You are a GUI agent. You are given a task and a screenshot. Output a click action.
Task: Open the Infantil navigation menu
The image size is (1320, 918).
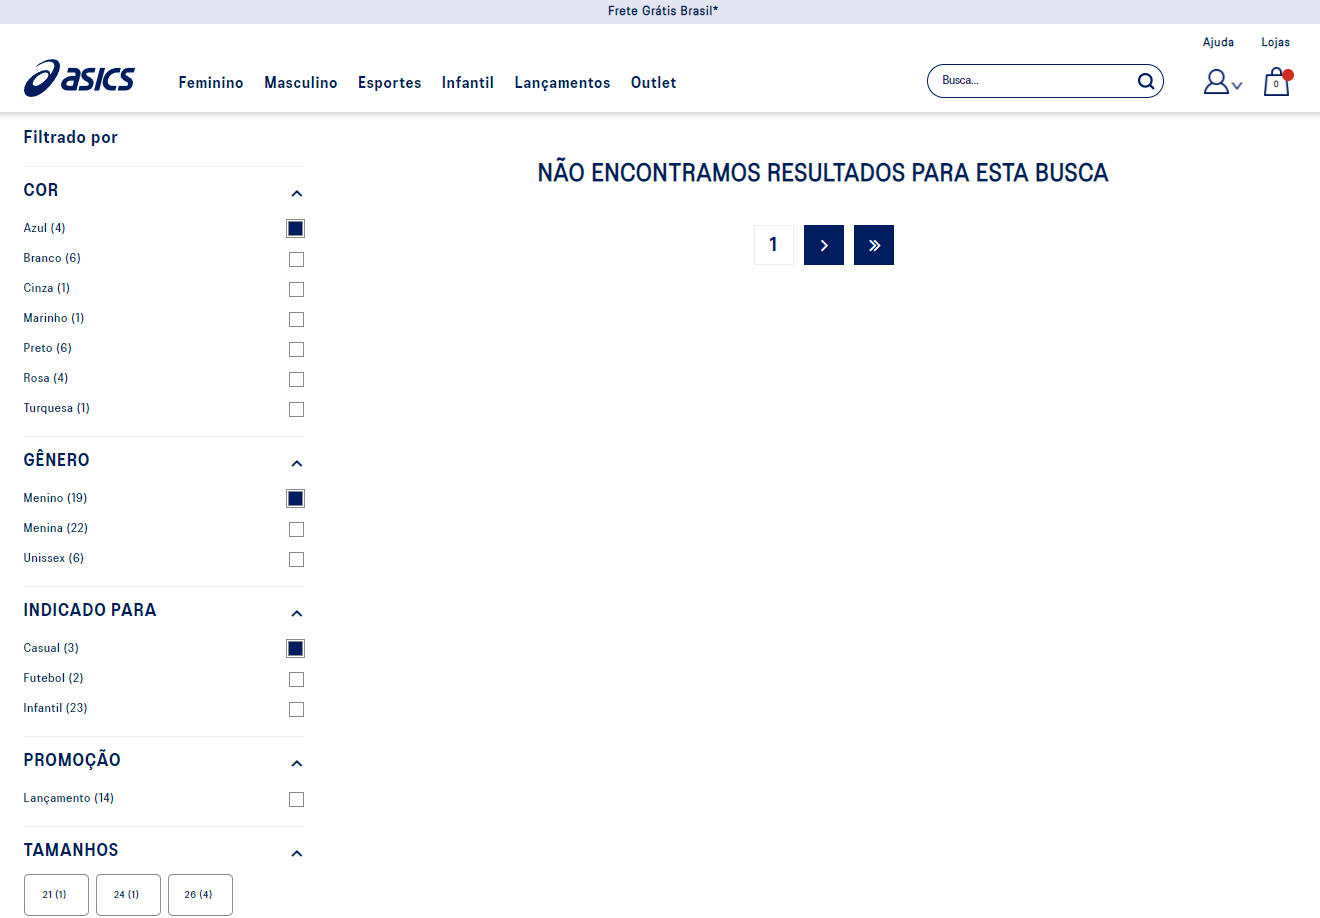pos(468,83)
